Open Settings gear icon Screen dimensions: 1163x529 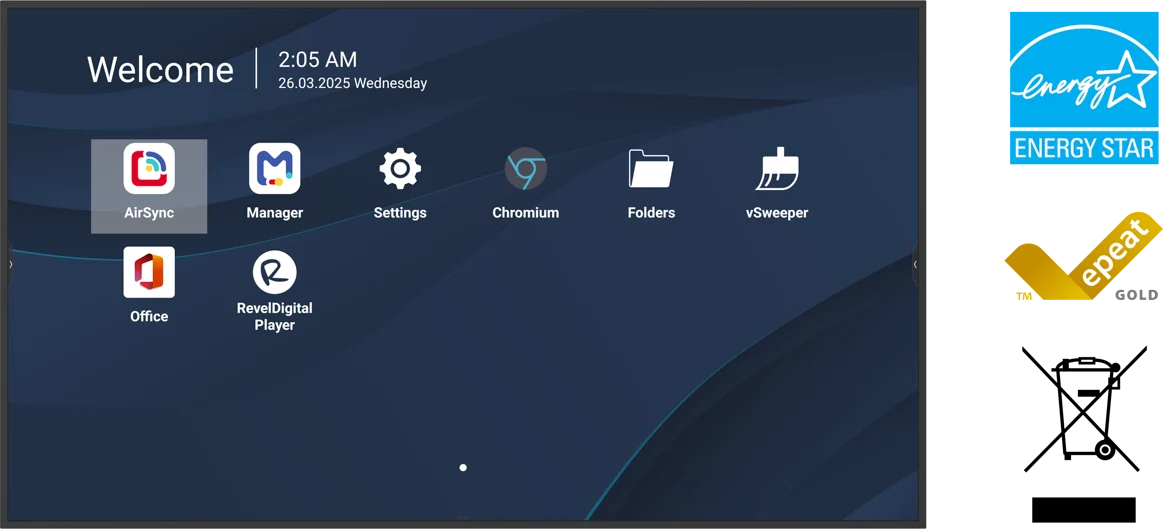[x=400, y=168]
